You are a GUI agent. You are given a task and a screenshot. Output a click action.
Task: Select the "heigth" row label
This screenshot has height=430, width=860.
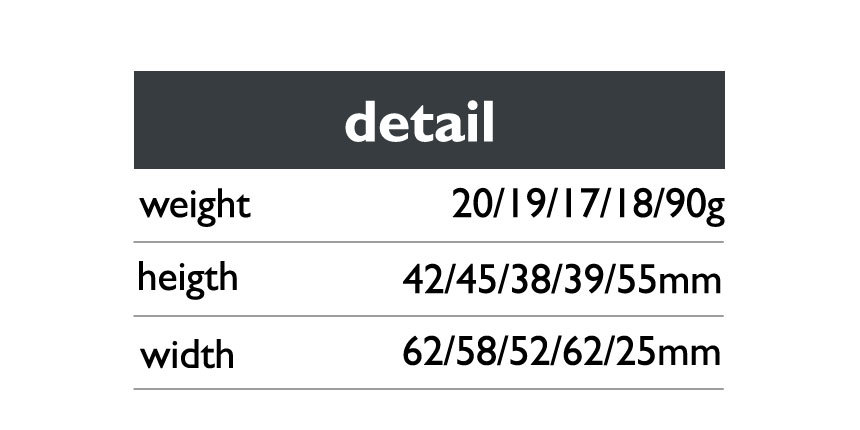tap(188, 278)
